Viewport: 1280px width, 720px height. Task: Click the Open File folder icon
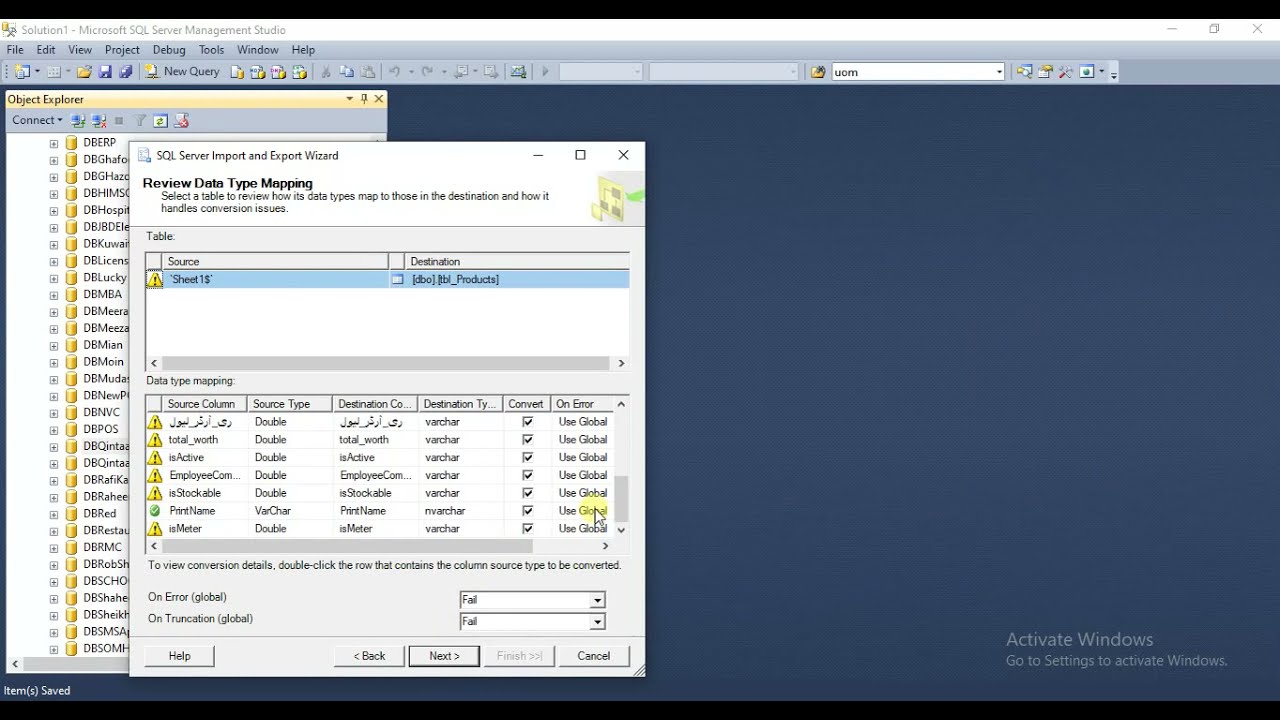click(84, 72)
